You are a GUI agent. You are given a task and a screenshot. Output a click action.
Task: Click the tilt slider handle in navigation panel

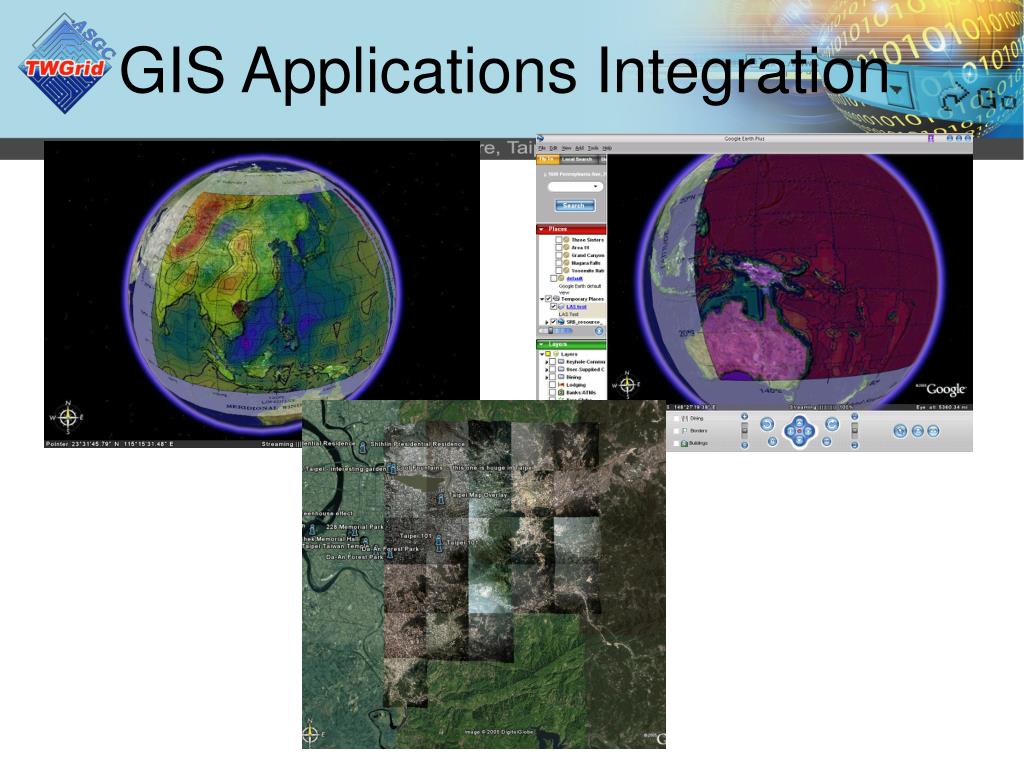855,430
